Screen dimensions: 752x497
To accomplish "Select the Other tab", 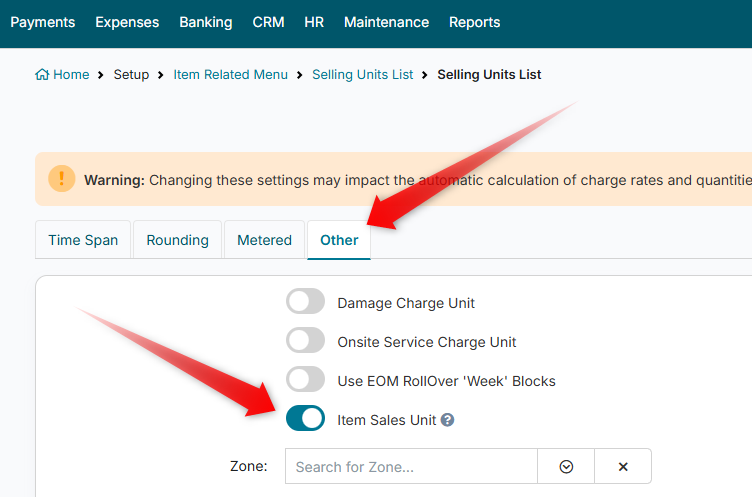I will pos(339,240).
